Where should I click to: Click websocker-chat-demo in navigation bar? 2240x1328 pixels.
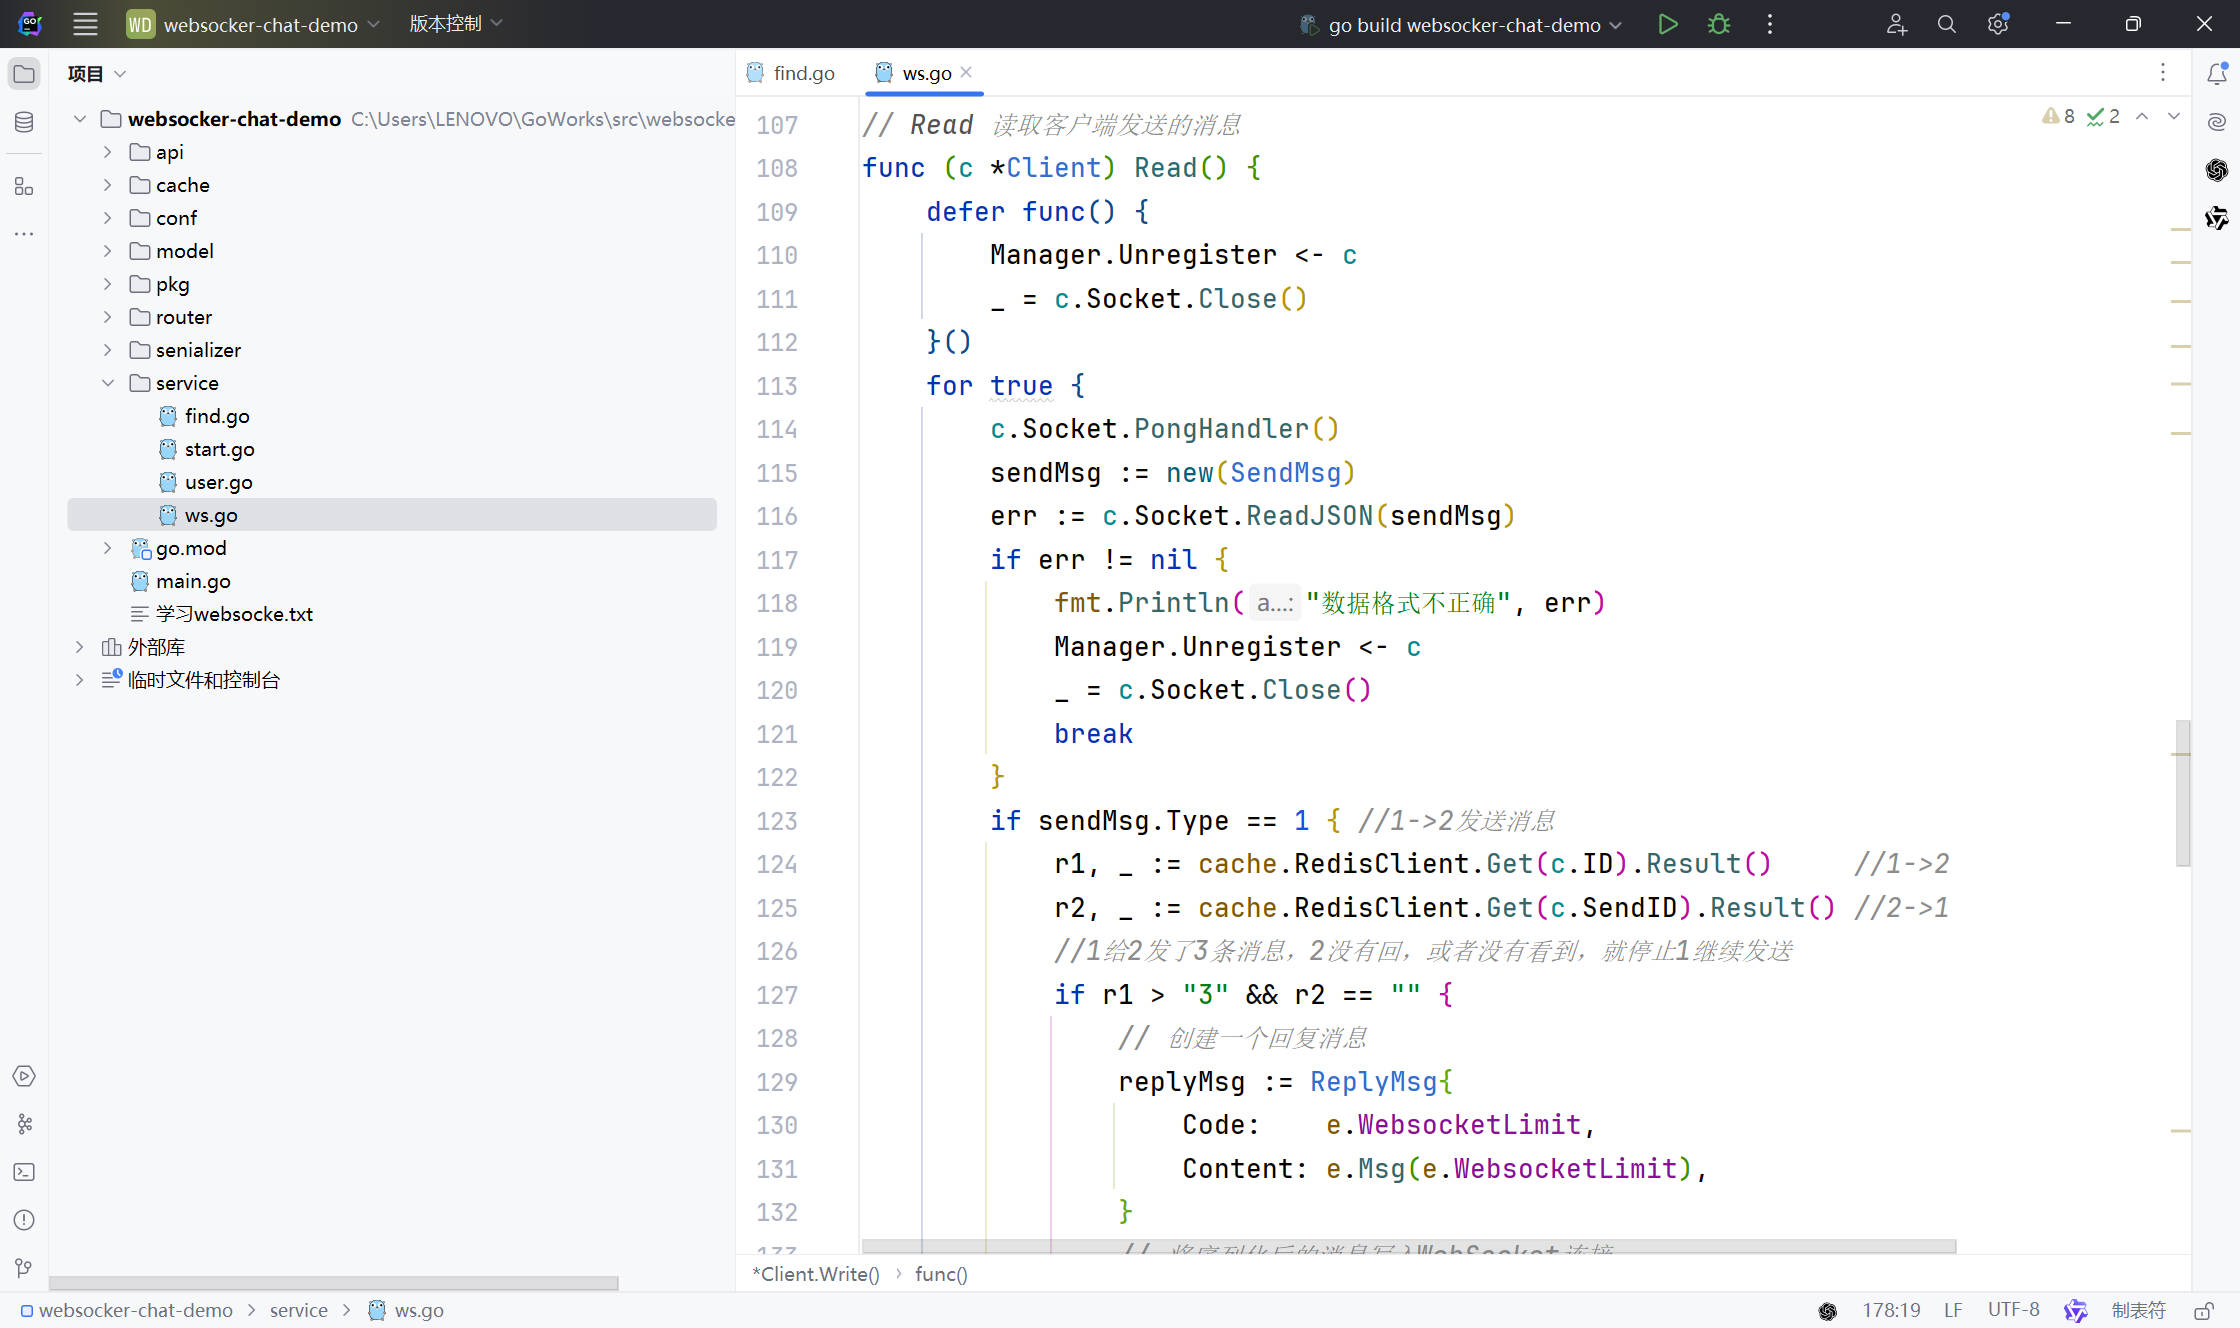click(x=127, y=1310)
